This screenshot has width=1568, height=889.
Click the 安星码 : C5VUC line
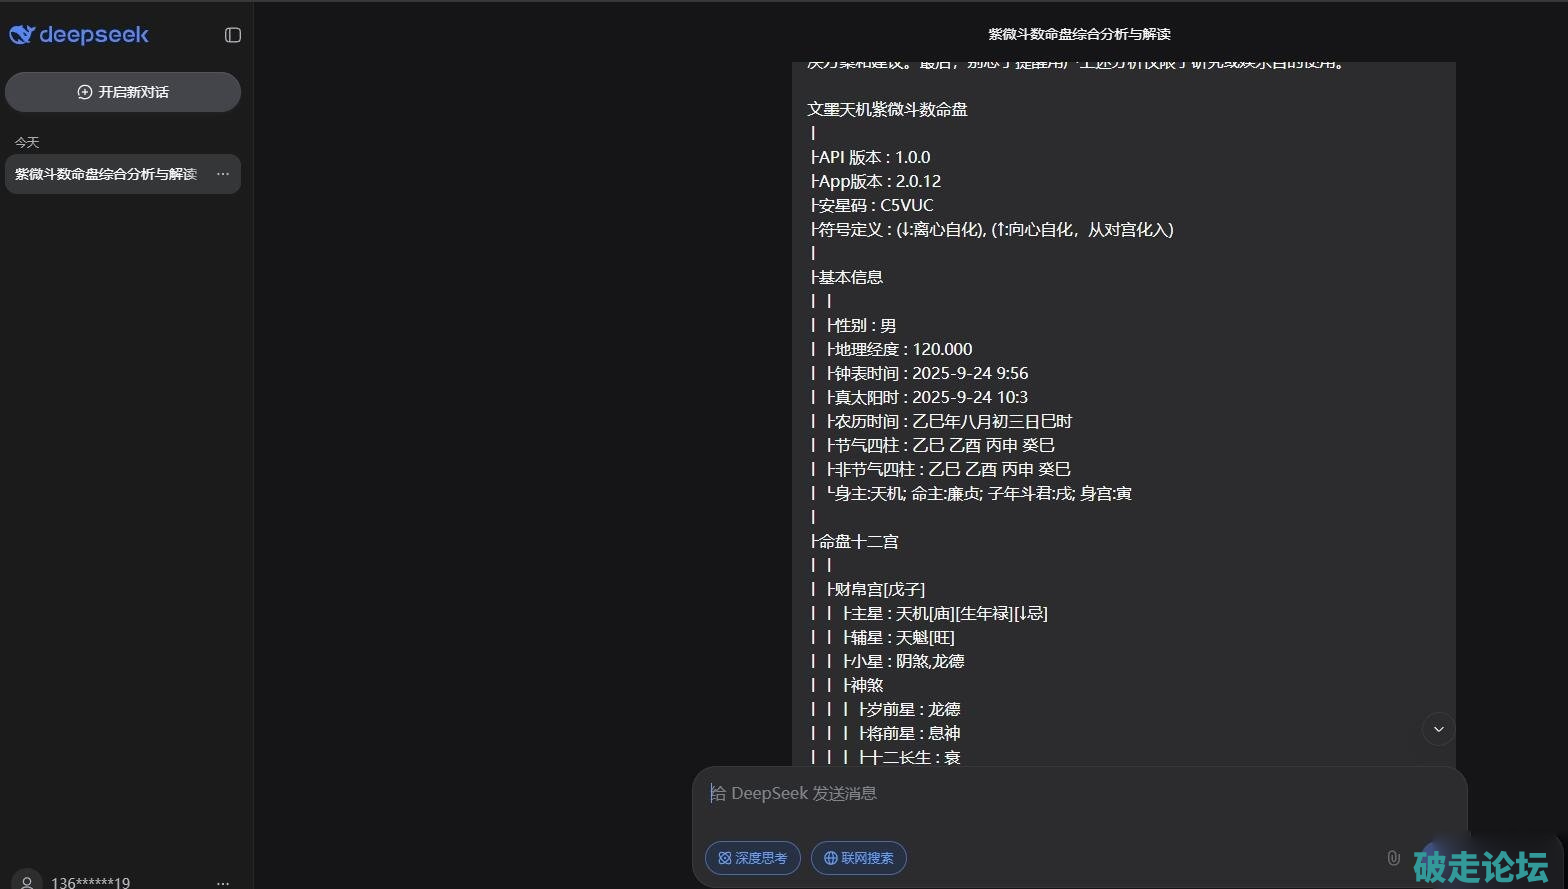pyautogui.click(x=875, y=205)
